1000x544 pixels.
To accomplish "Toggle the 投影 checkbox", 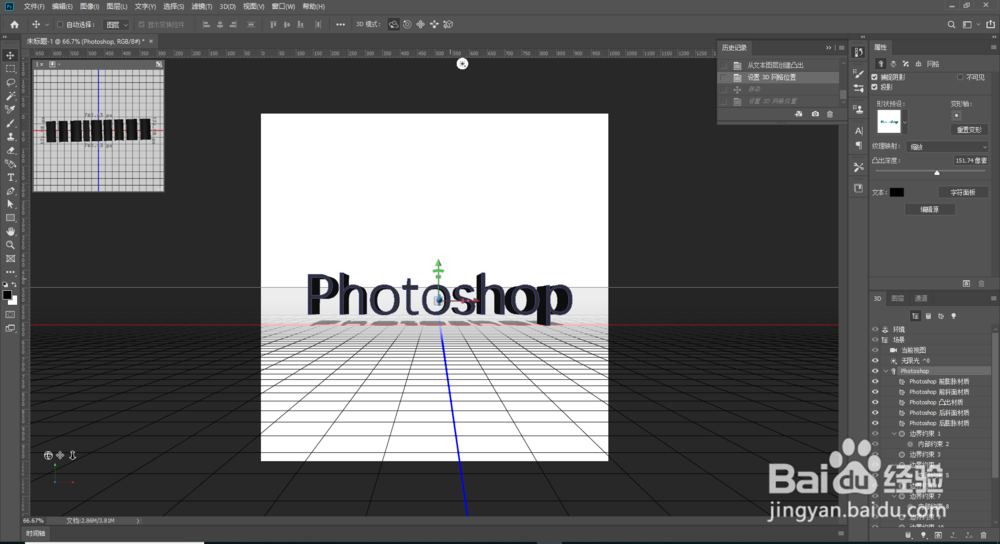I will [x=875, y=87].
